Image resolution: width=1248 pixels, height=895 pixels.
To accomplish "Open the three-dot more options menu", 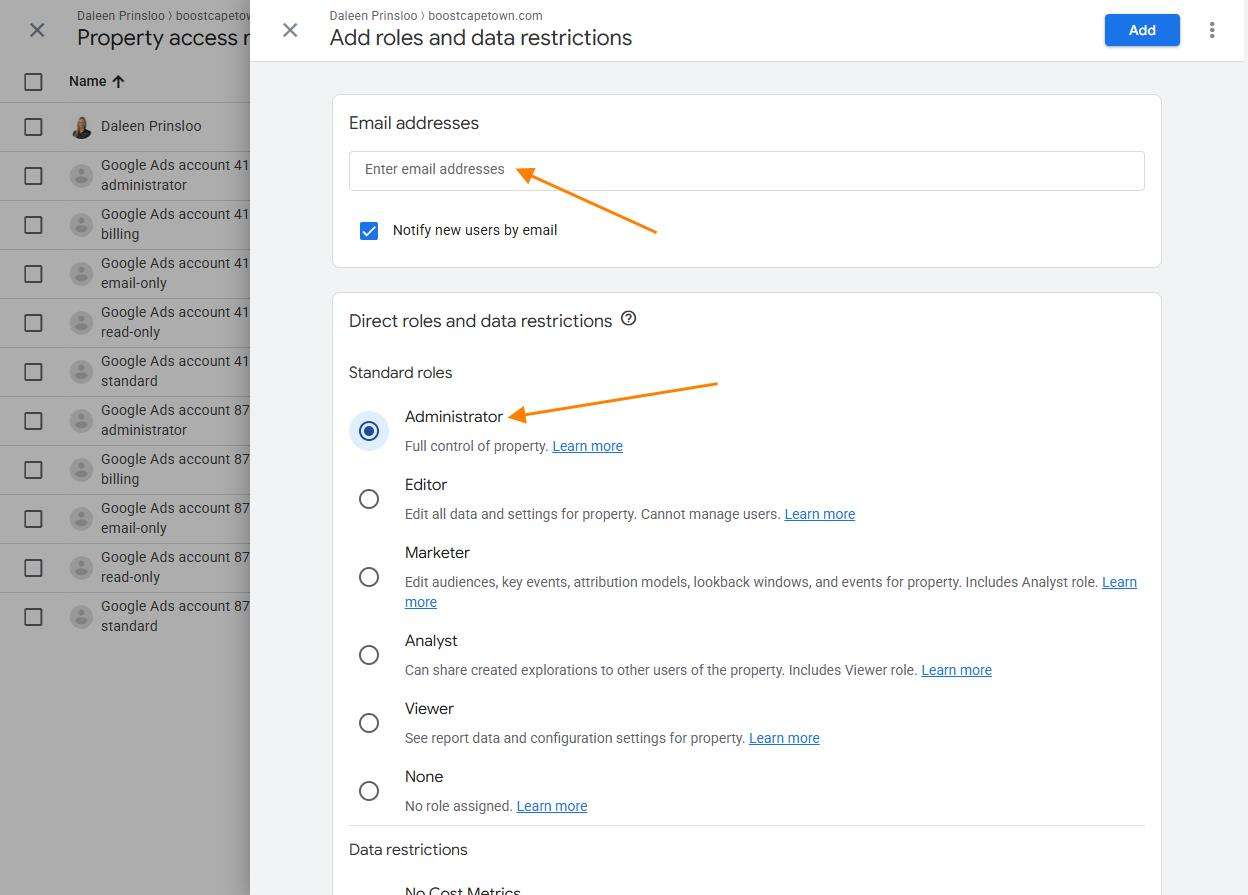I will click(x=1212, y=30).
